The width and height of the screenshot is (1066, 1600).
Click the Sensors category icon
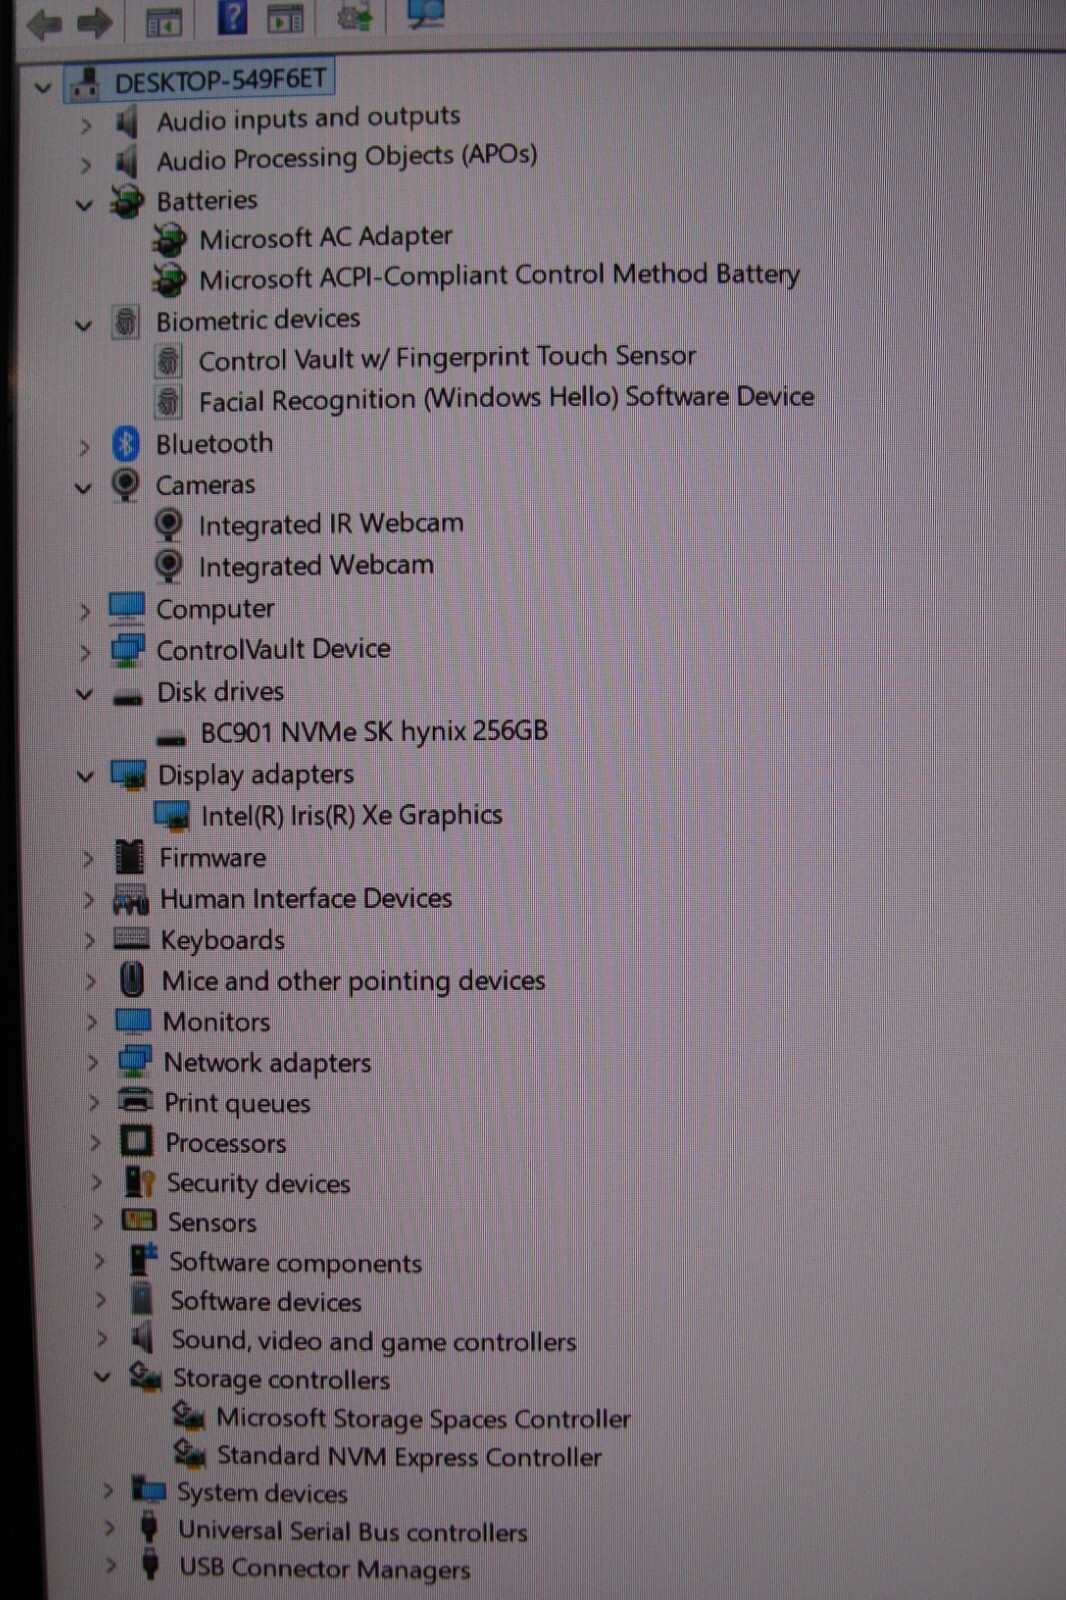tap(139, 1220)
